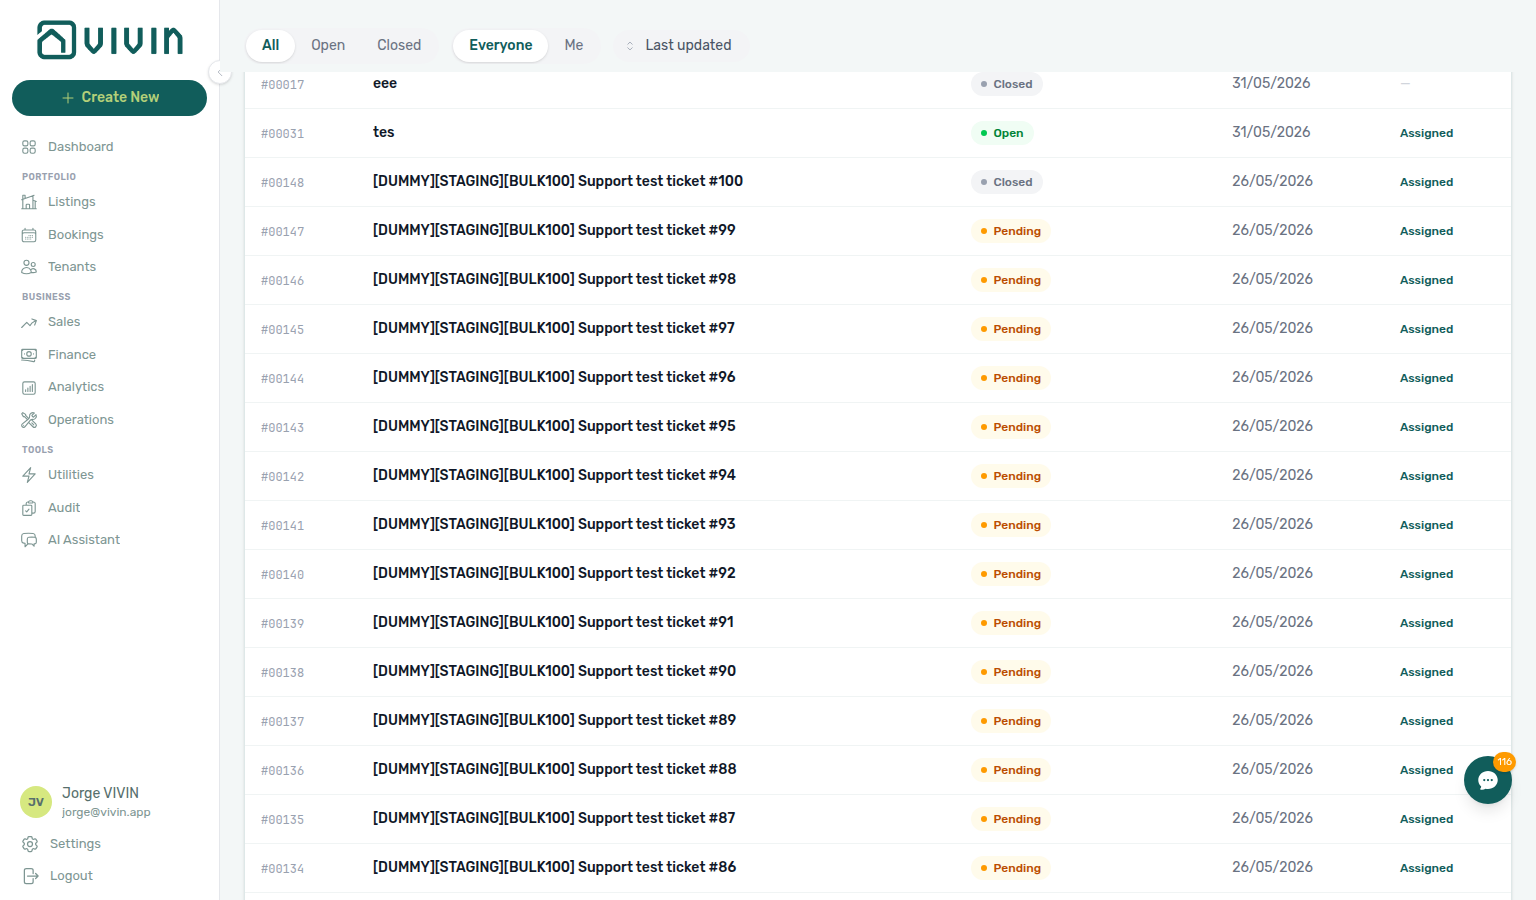
Task: Open the Audit page
Action: point(64,508)
